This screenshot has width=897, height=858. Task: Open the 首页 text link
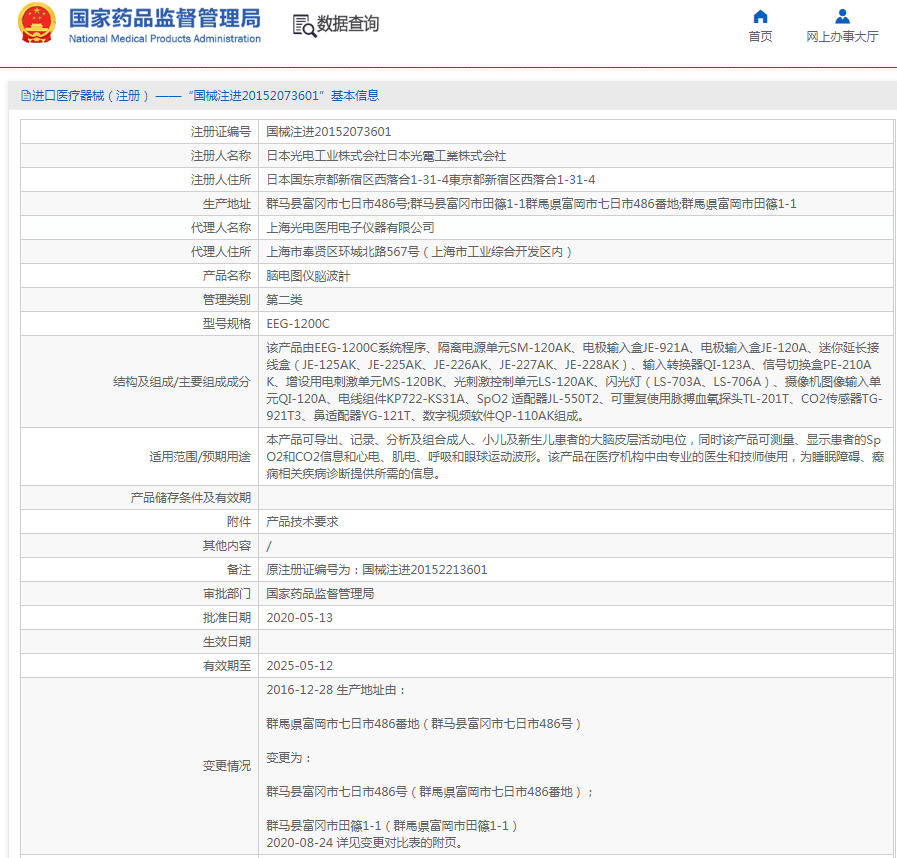coord(760,37)
